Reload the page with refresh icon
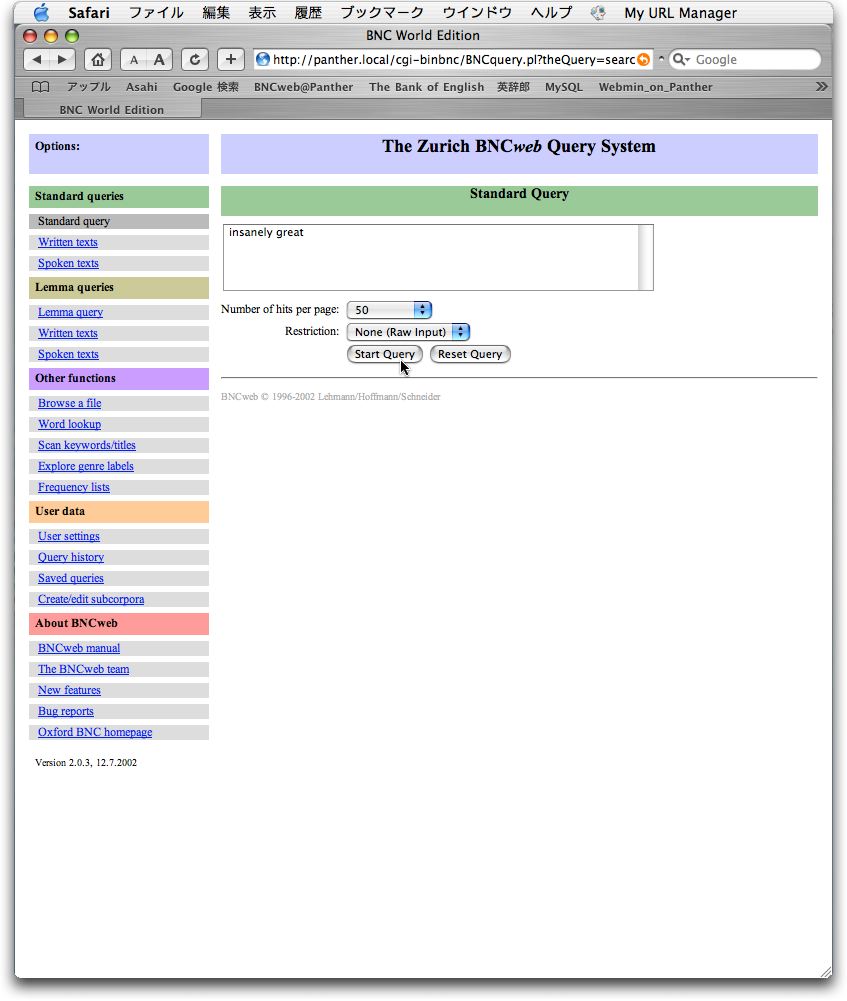Viewport: 847px width, 1001px height. click(x=195, y=59)
